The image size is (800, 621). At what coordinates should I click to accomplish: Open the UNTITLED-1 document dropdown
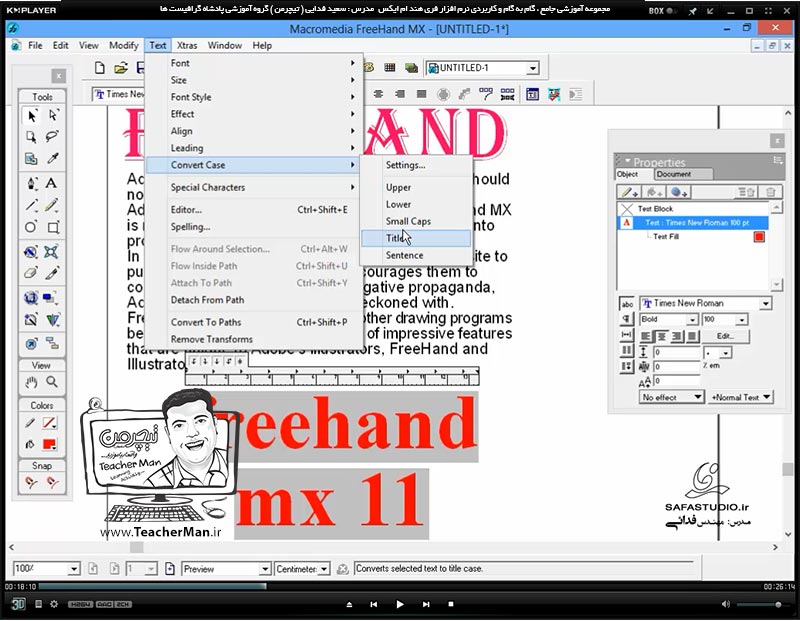(533, 68)
